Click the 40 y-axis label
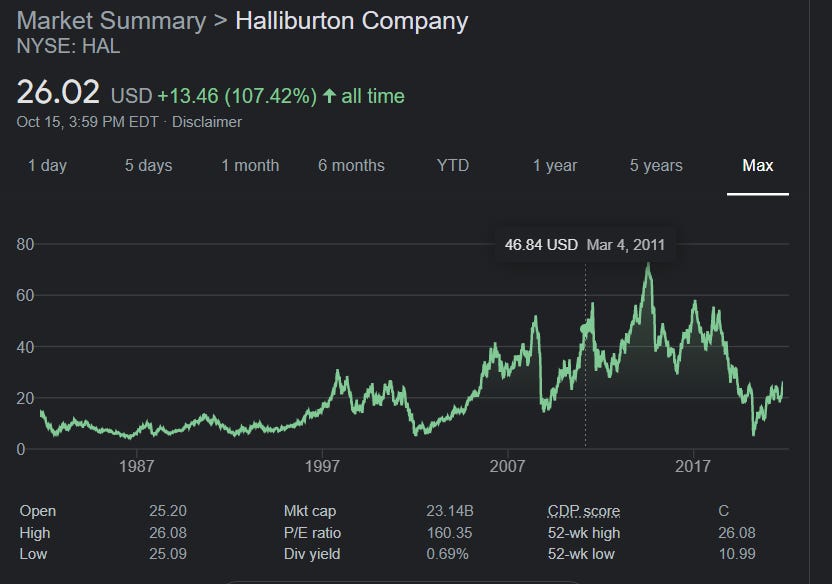The image size is (832, 584). coord(25,347)
